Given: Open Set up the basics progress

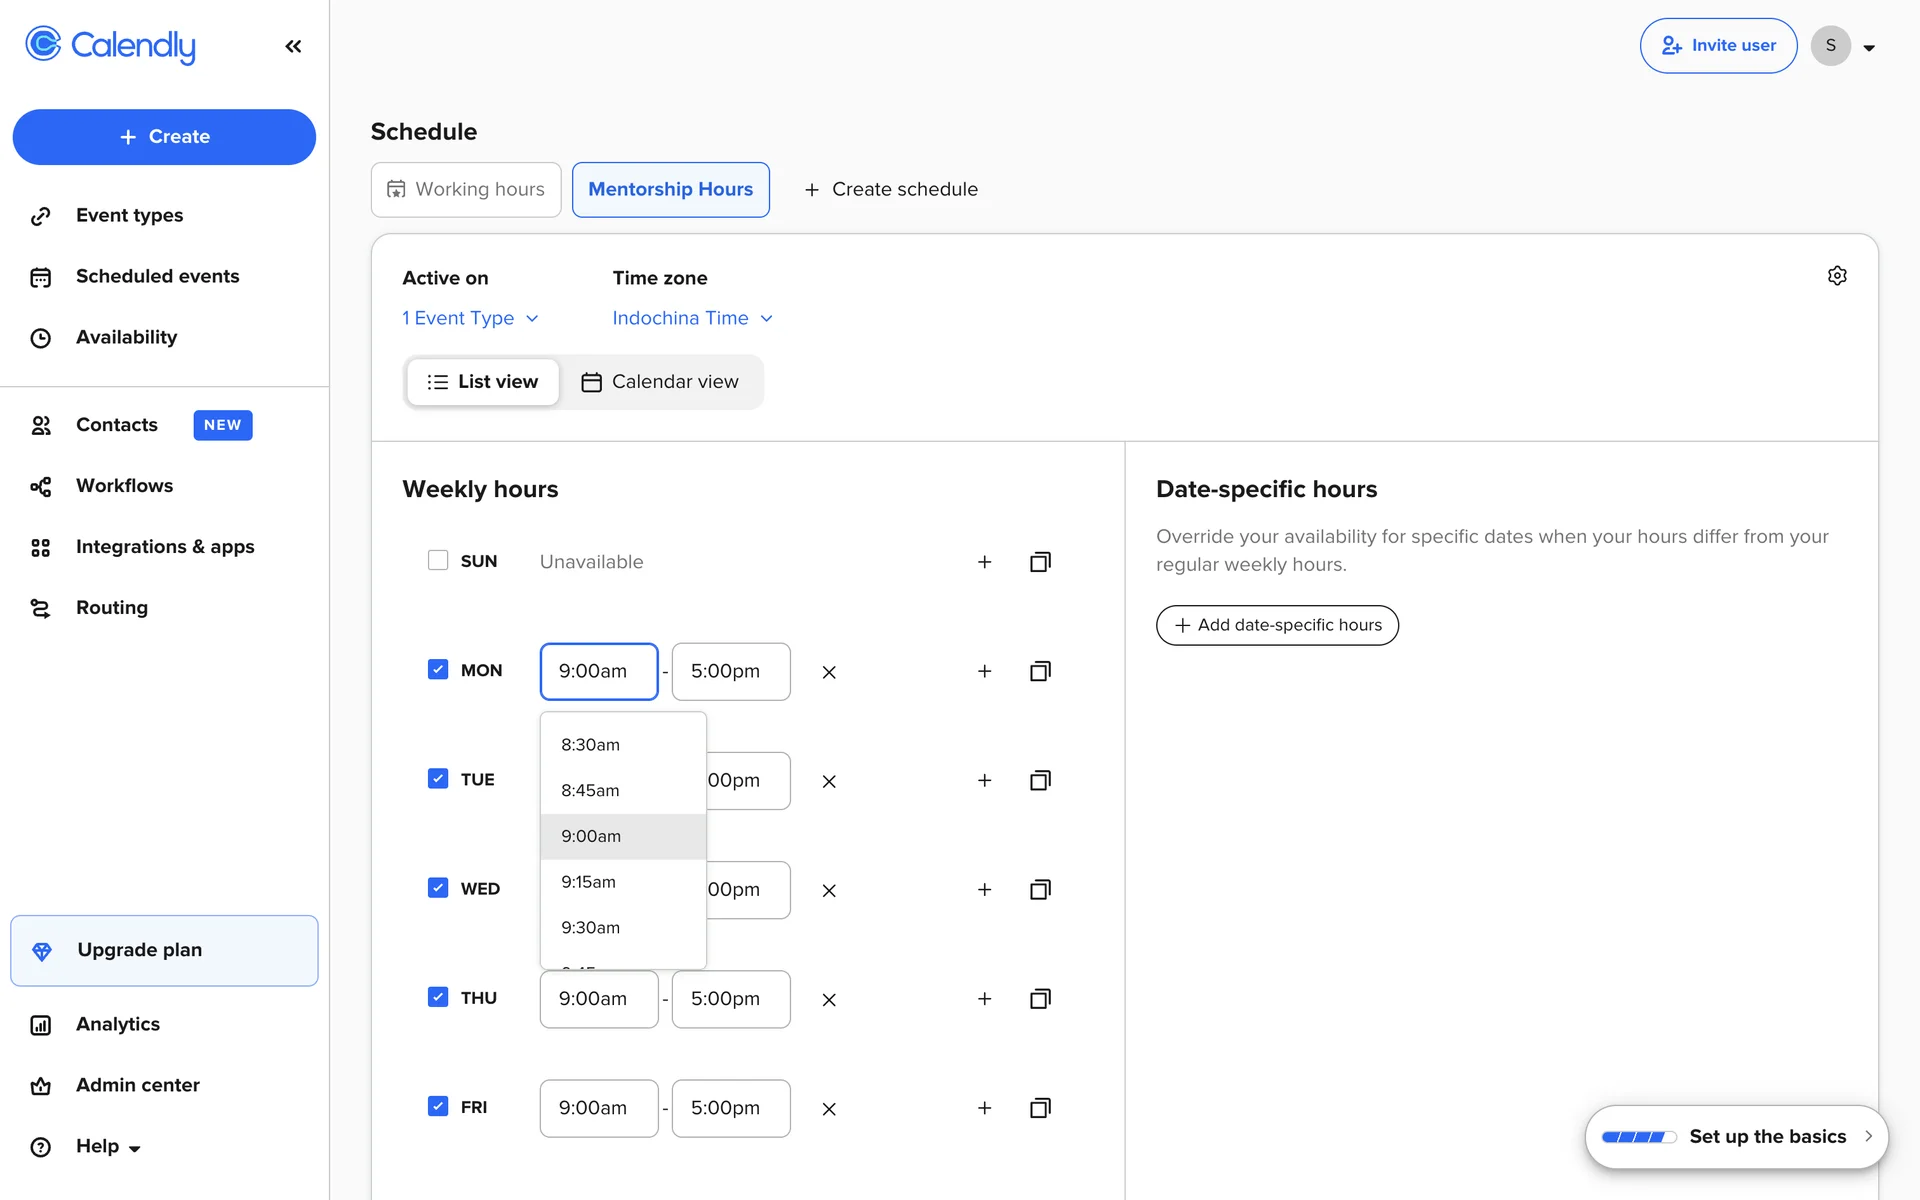Looking at the screenshot, I should 1736,1137.
